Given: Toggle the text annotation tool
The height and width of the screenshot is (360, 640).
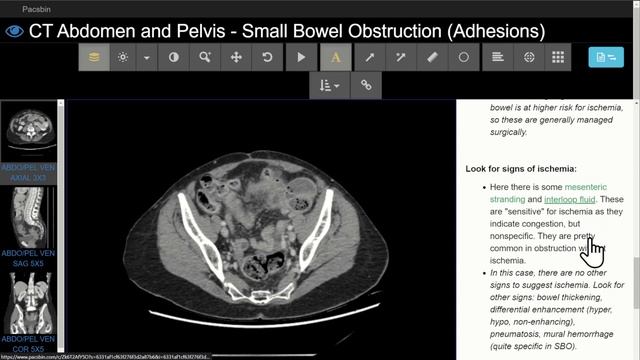Looking at the screenshot, I should (x=336, y=57).
